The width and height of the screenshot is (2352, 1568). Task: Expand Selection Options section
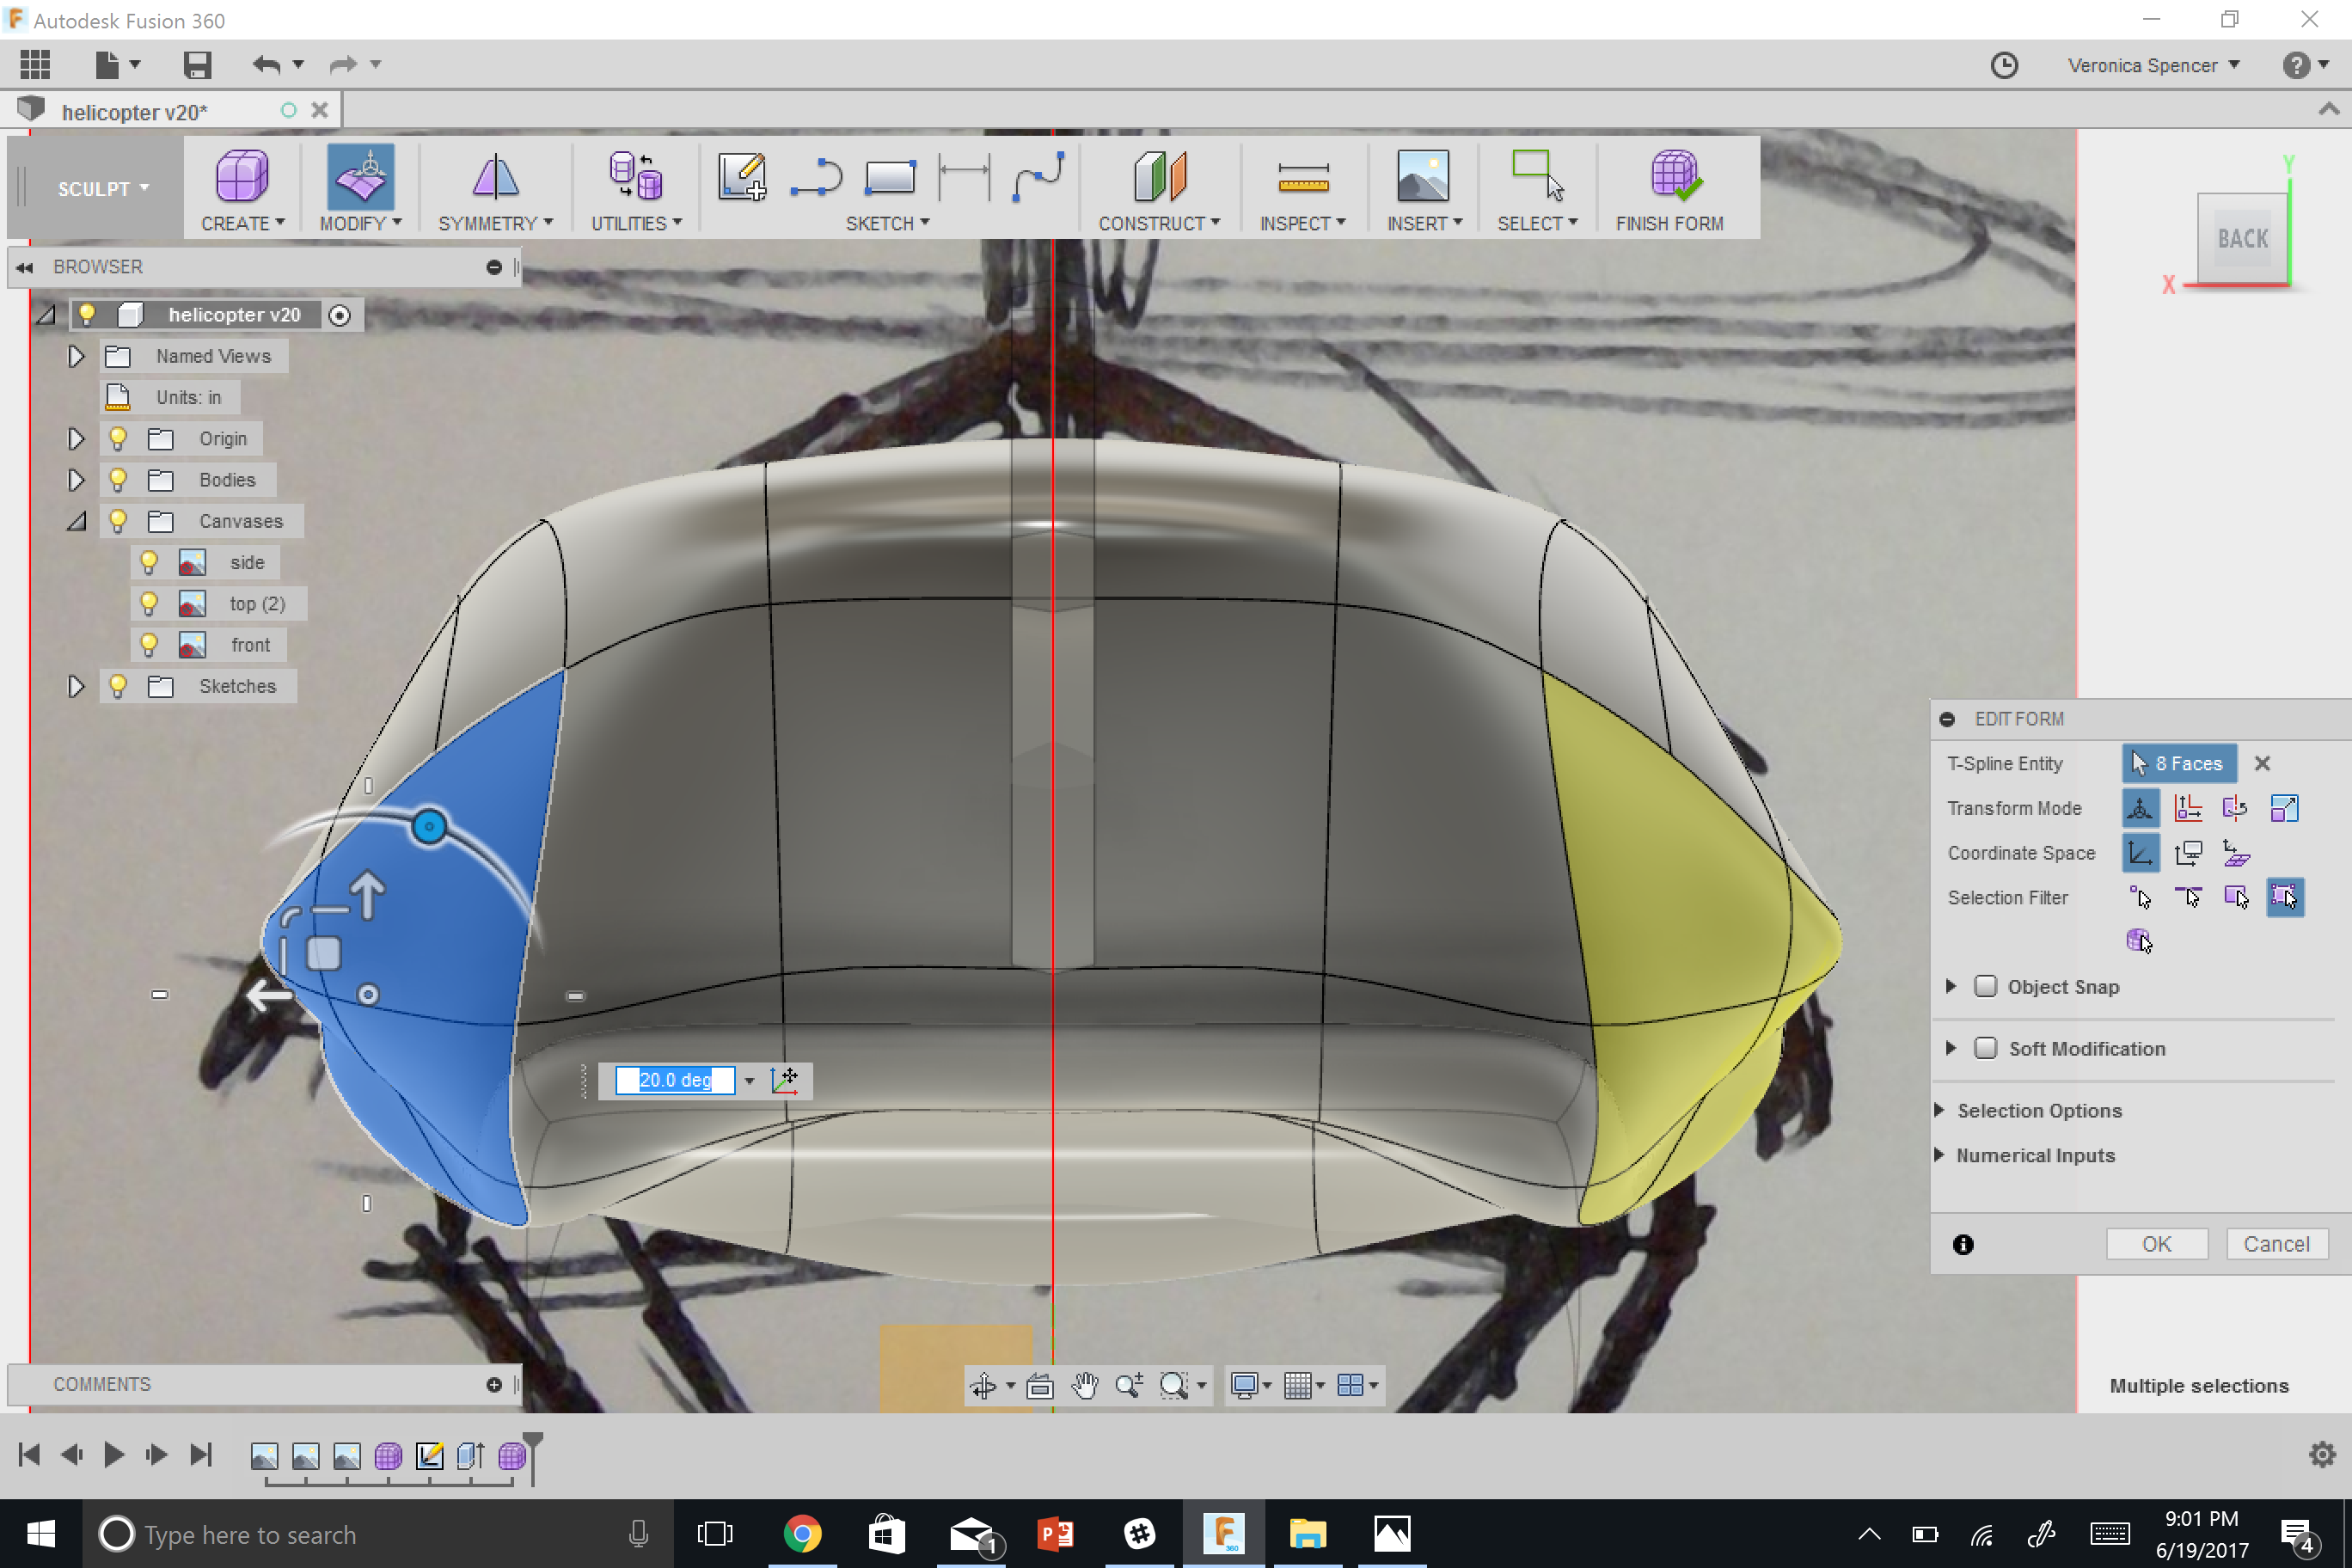click(x=1939, y=1110)
